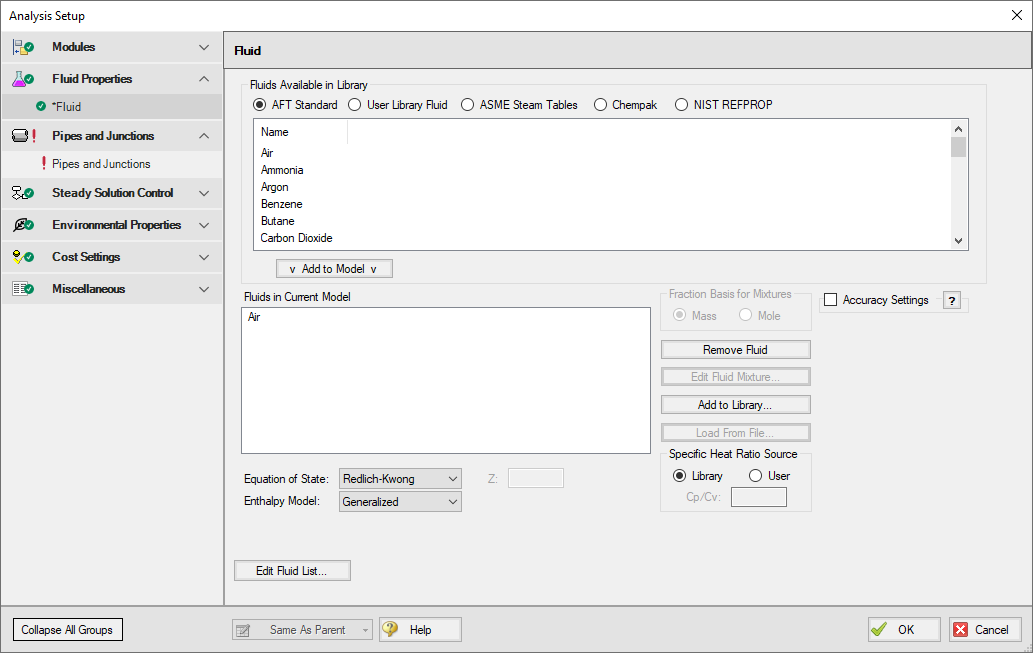Image resolution: width=1033 pixels, height=653 pixels.
Task: Select the Pipes and Junctions sub-item
Action: pyautogui.click(x=101, y=164)
